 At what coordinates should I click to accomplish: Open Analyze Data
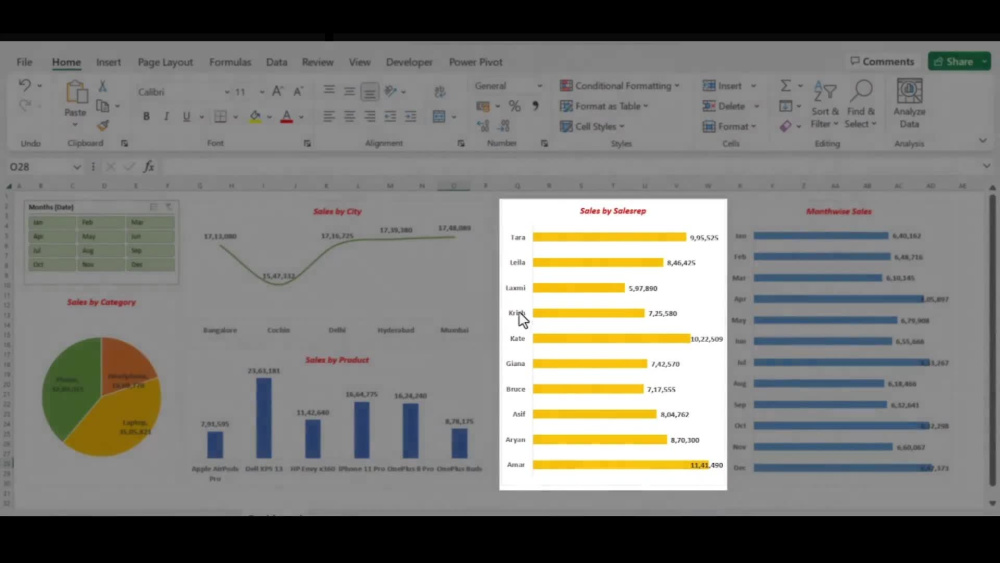point(909,104)
